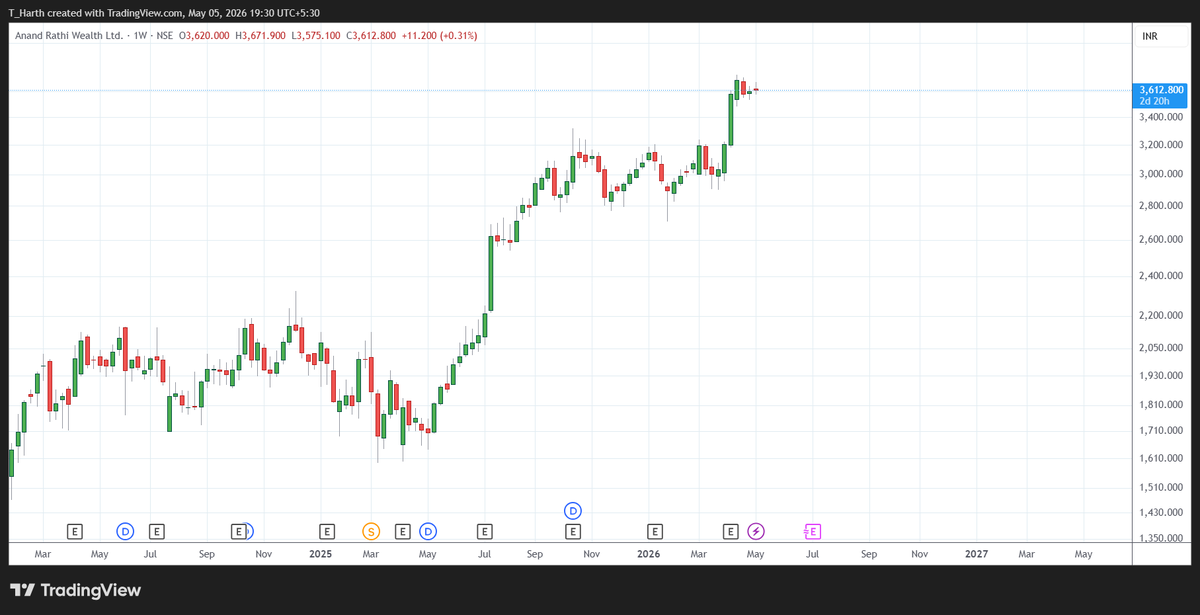Click the open value O3,620.000

click(206, 36)
